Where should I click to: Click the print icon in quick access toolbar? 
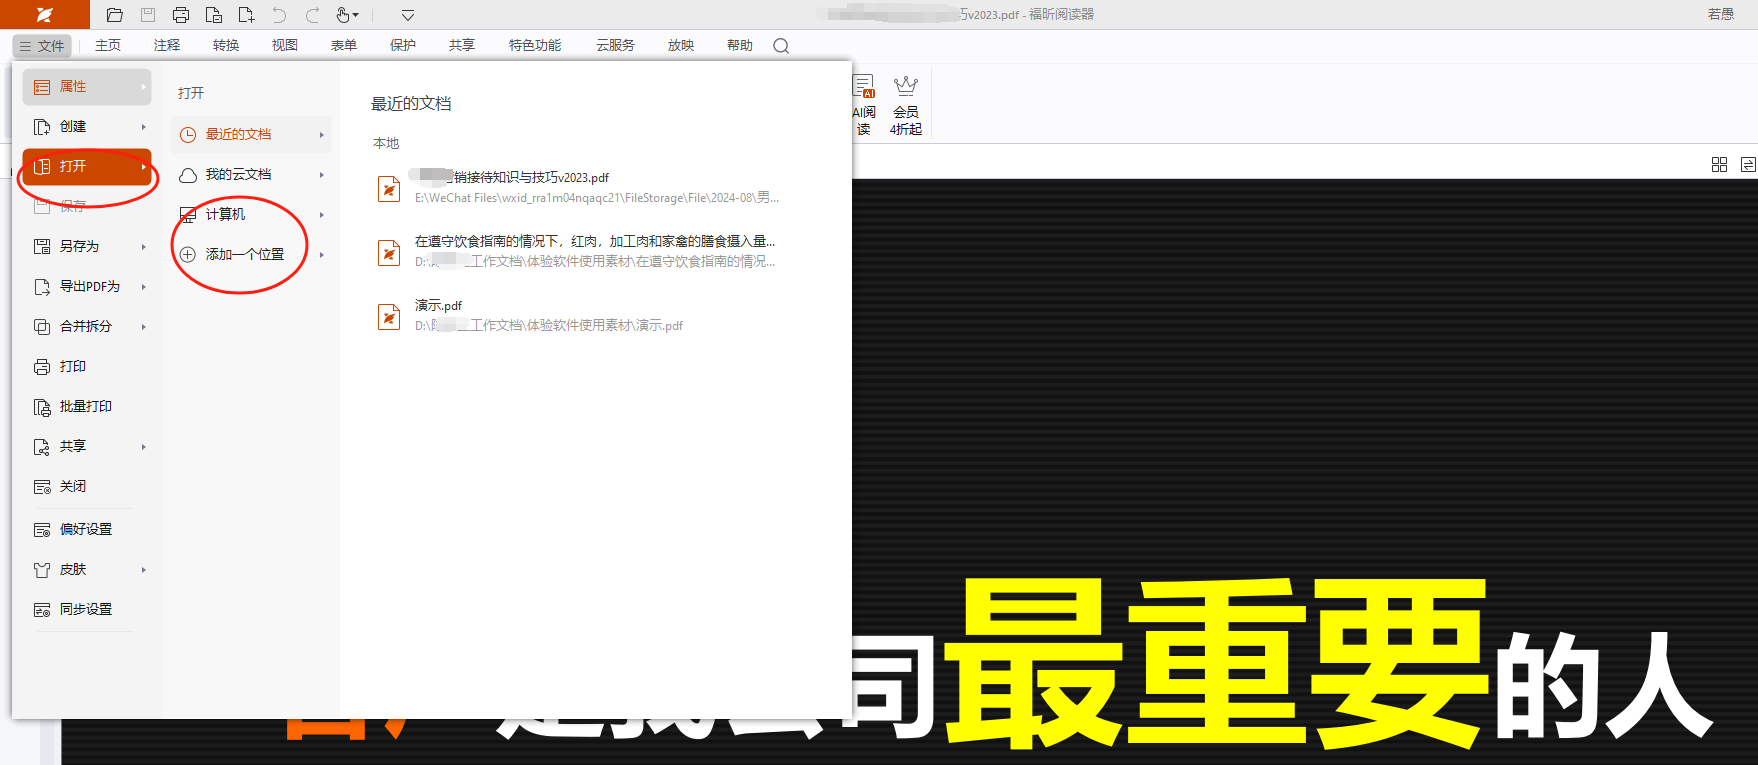coord(181,15)
